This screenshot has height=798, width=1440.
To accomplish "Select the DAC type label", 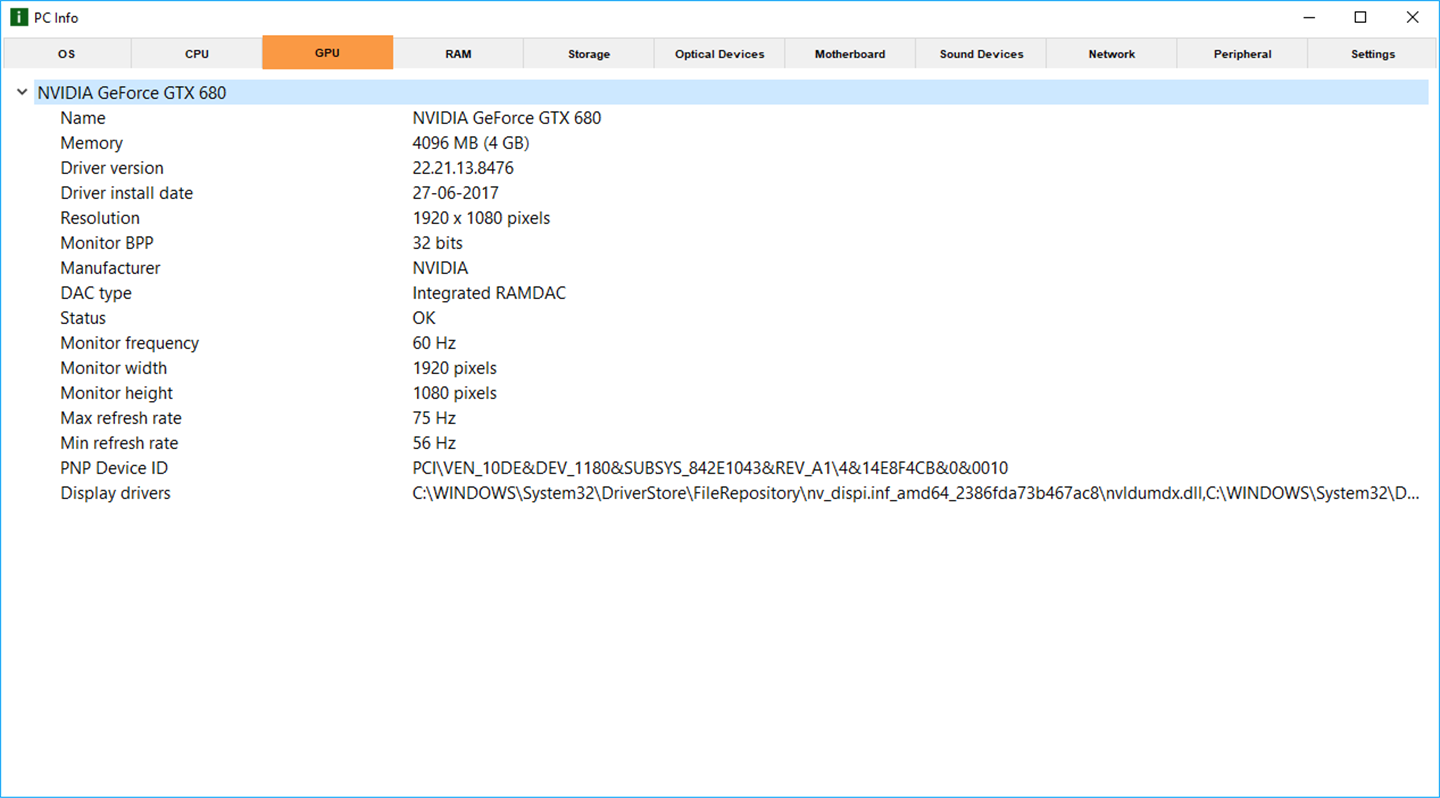I will point(96,293).
